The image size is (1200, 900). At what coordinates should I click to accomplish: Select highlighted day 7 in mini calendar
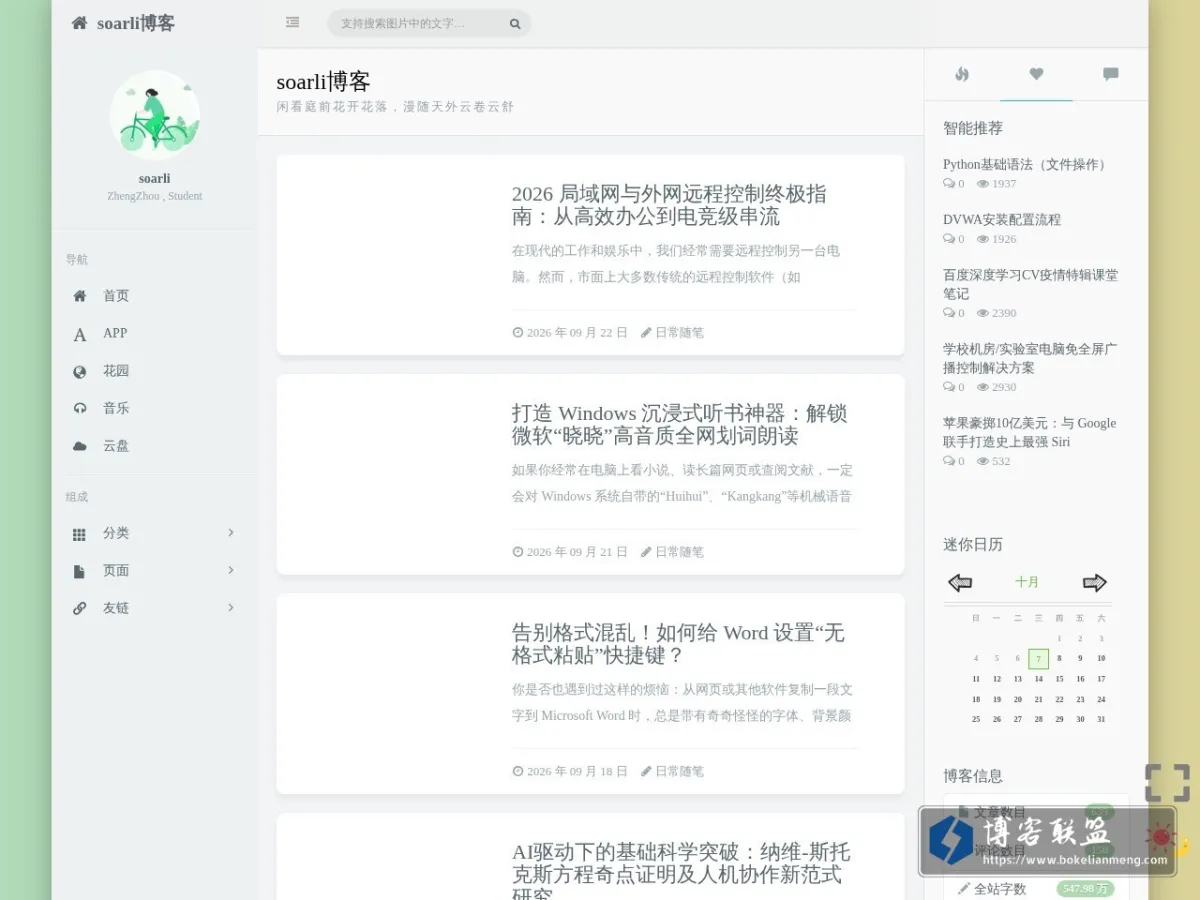coord(1039,659)
